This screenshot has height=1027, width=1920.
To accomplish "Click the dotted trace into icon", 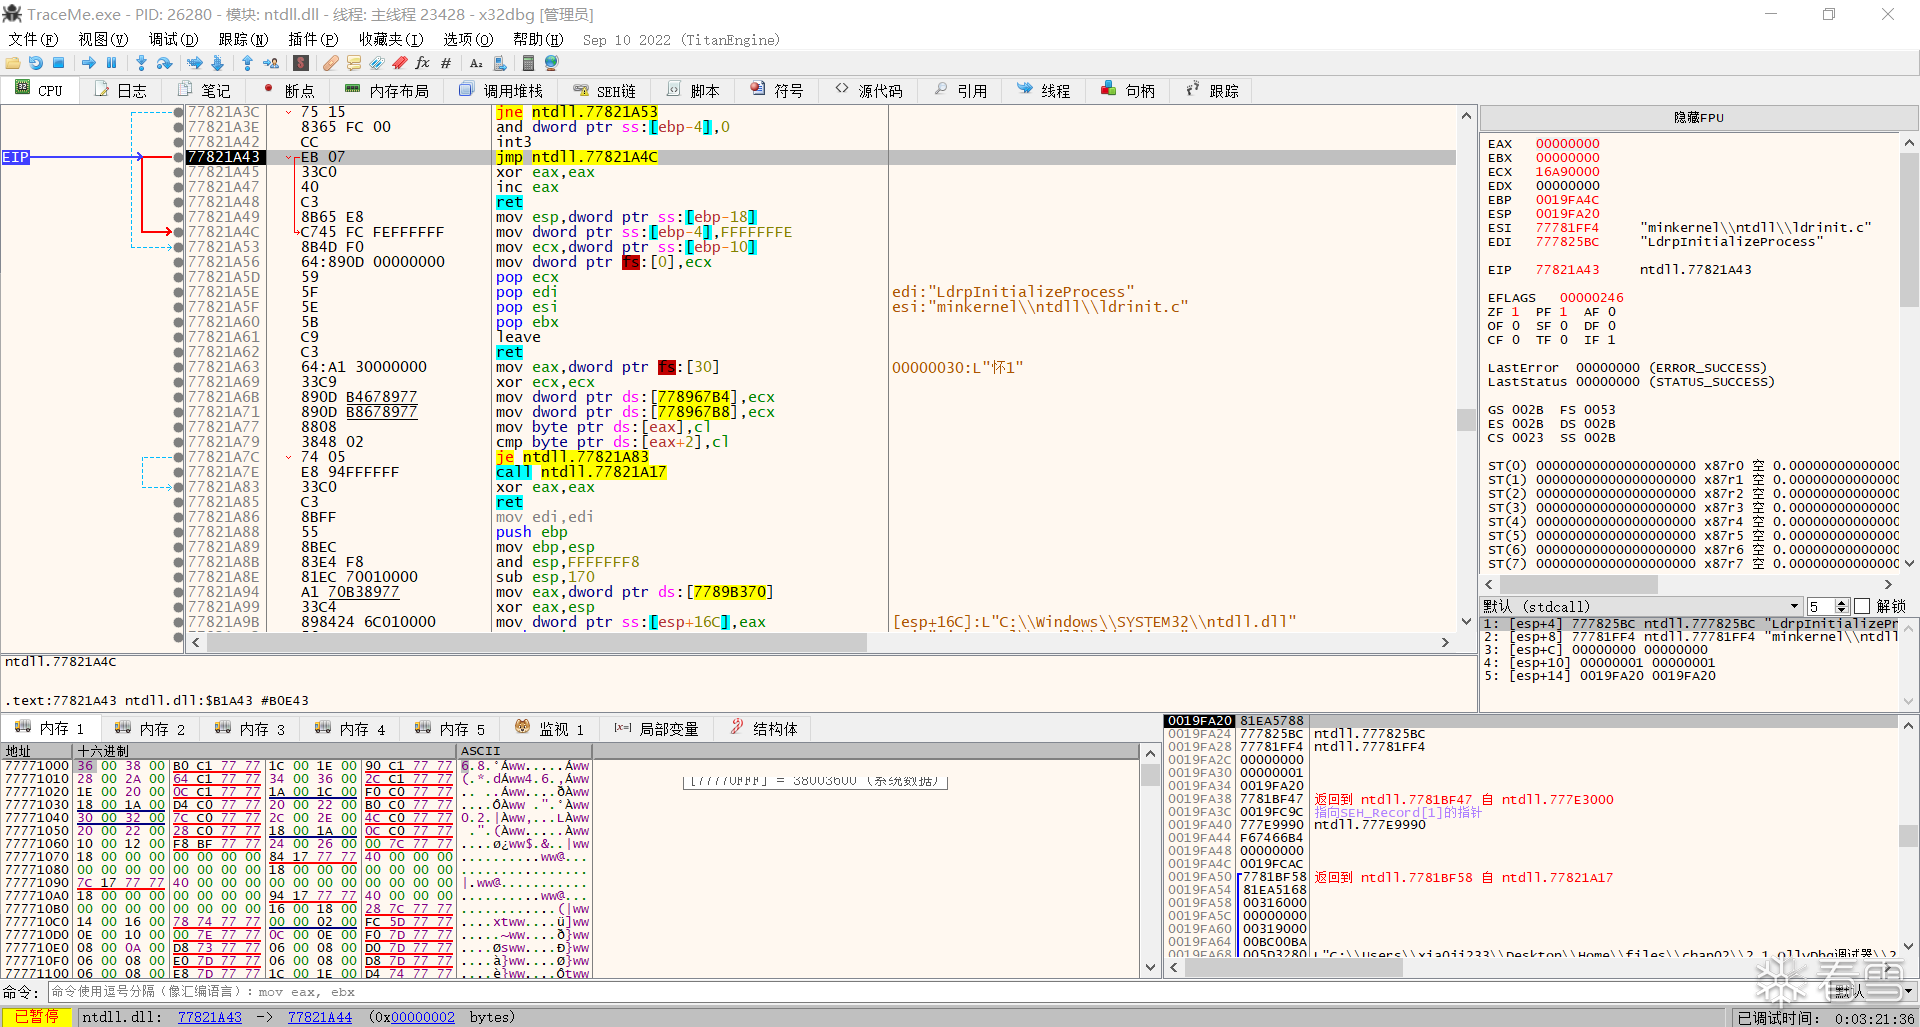I will coord(194,63).
